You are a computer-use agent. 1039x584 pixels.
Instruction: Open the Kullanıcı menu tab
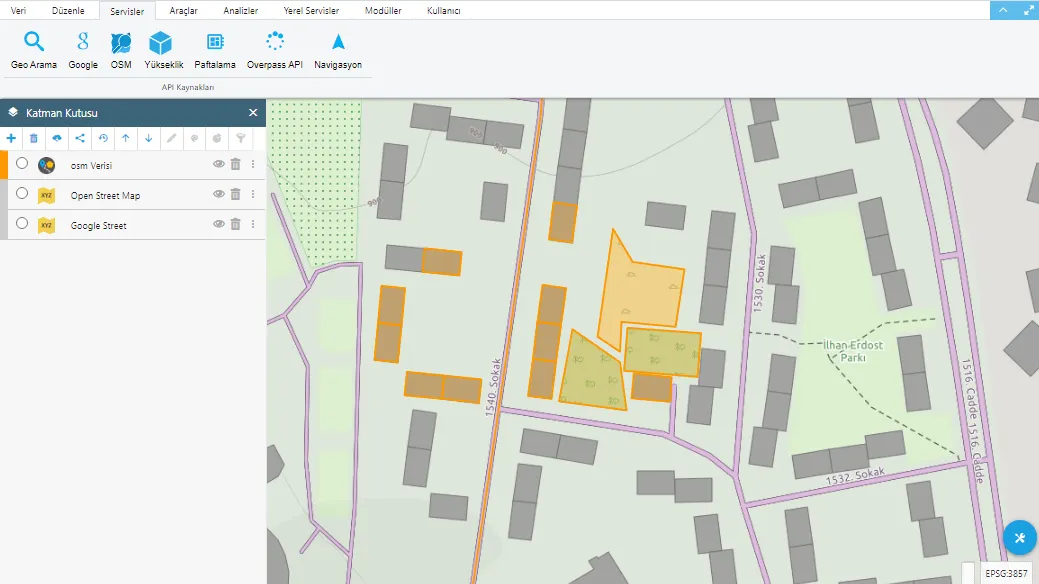coord(443,11)
